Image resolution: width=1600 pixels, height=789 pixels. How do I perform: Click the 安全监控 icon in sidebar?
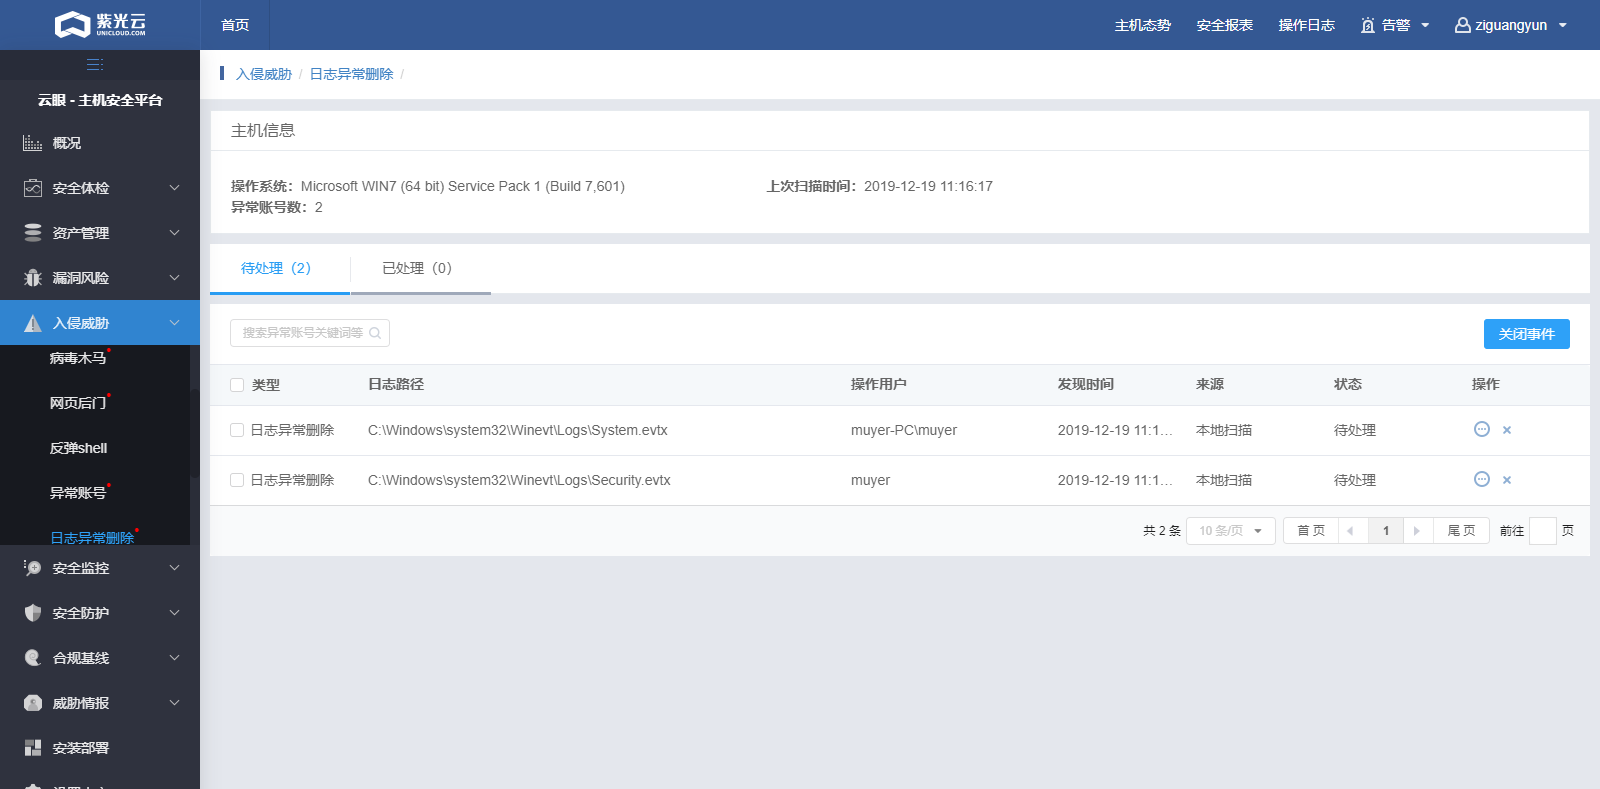(33, 568)
